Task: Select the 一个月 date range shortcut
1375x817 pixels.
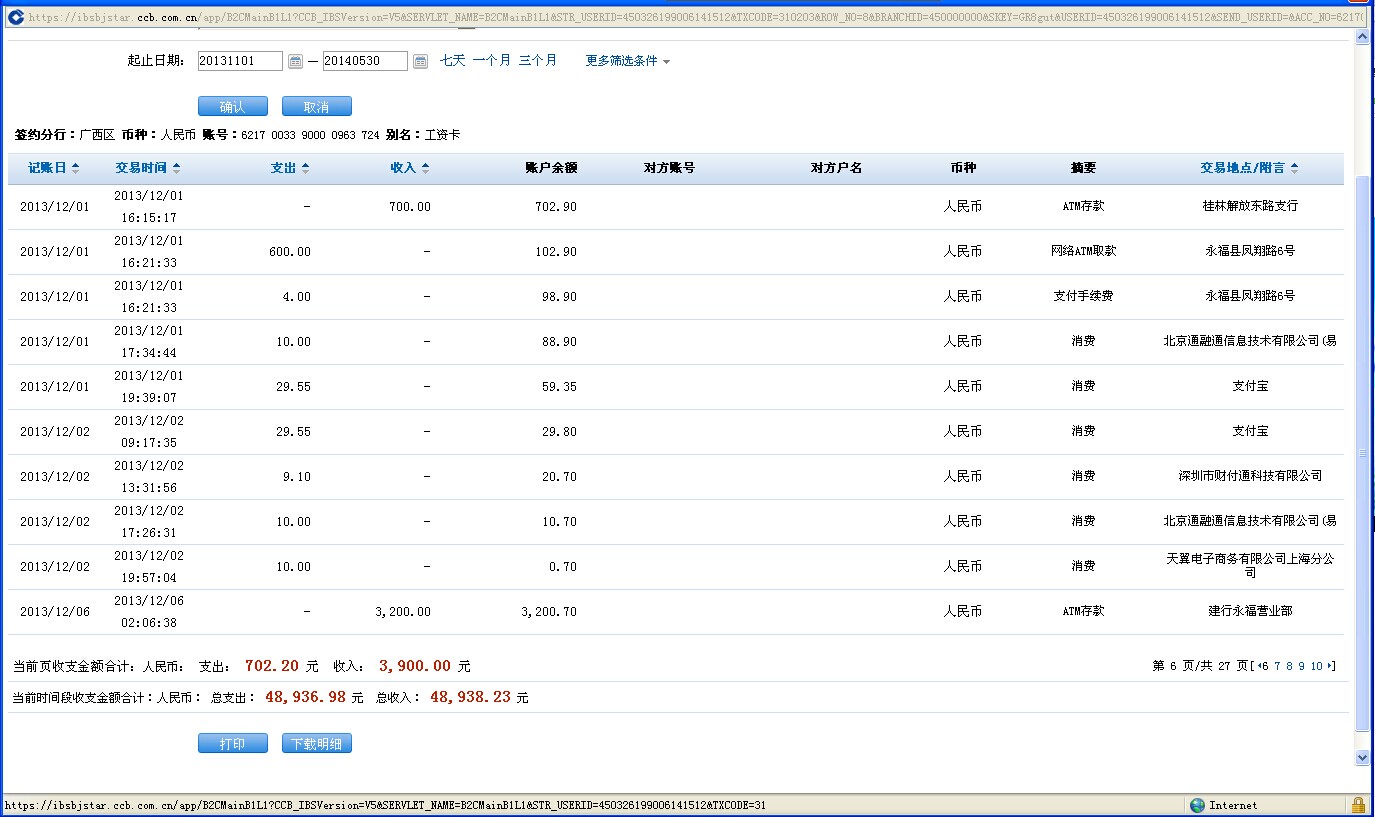Action: coord(491,61)
